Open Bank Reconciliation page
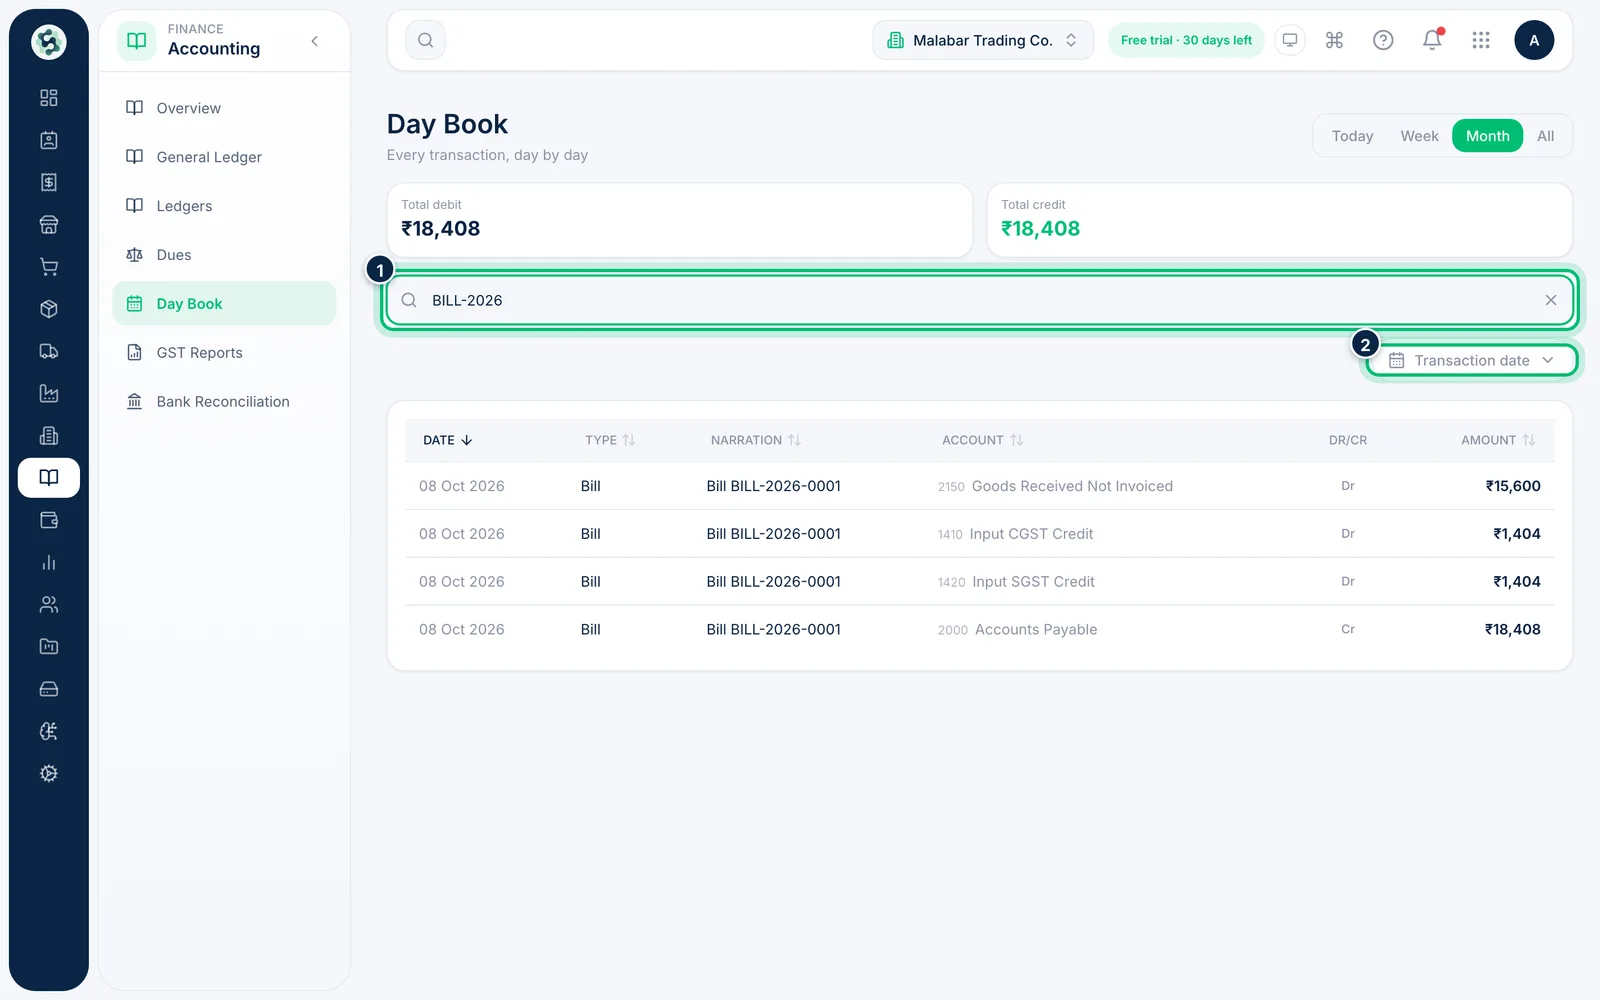Image resolution: width=1600 pixels, height=1000 pixels. [x=224, y=402]
